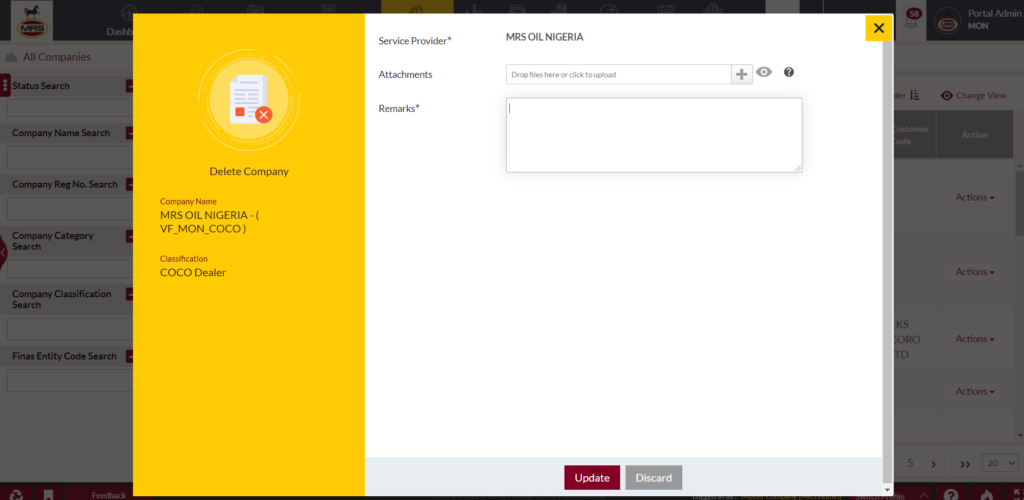This screenshot has height=500, width=1024.
Task: Go to next page arrow
Action: [933, 463]
